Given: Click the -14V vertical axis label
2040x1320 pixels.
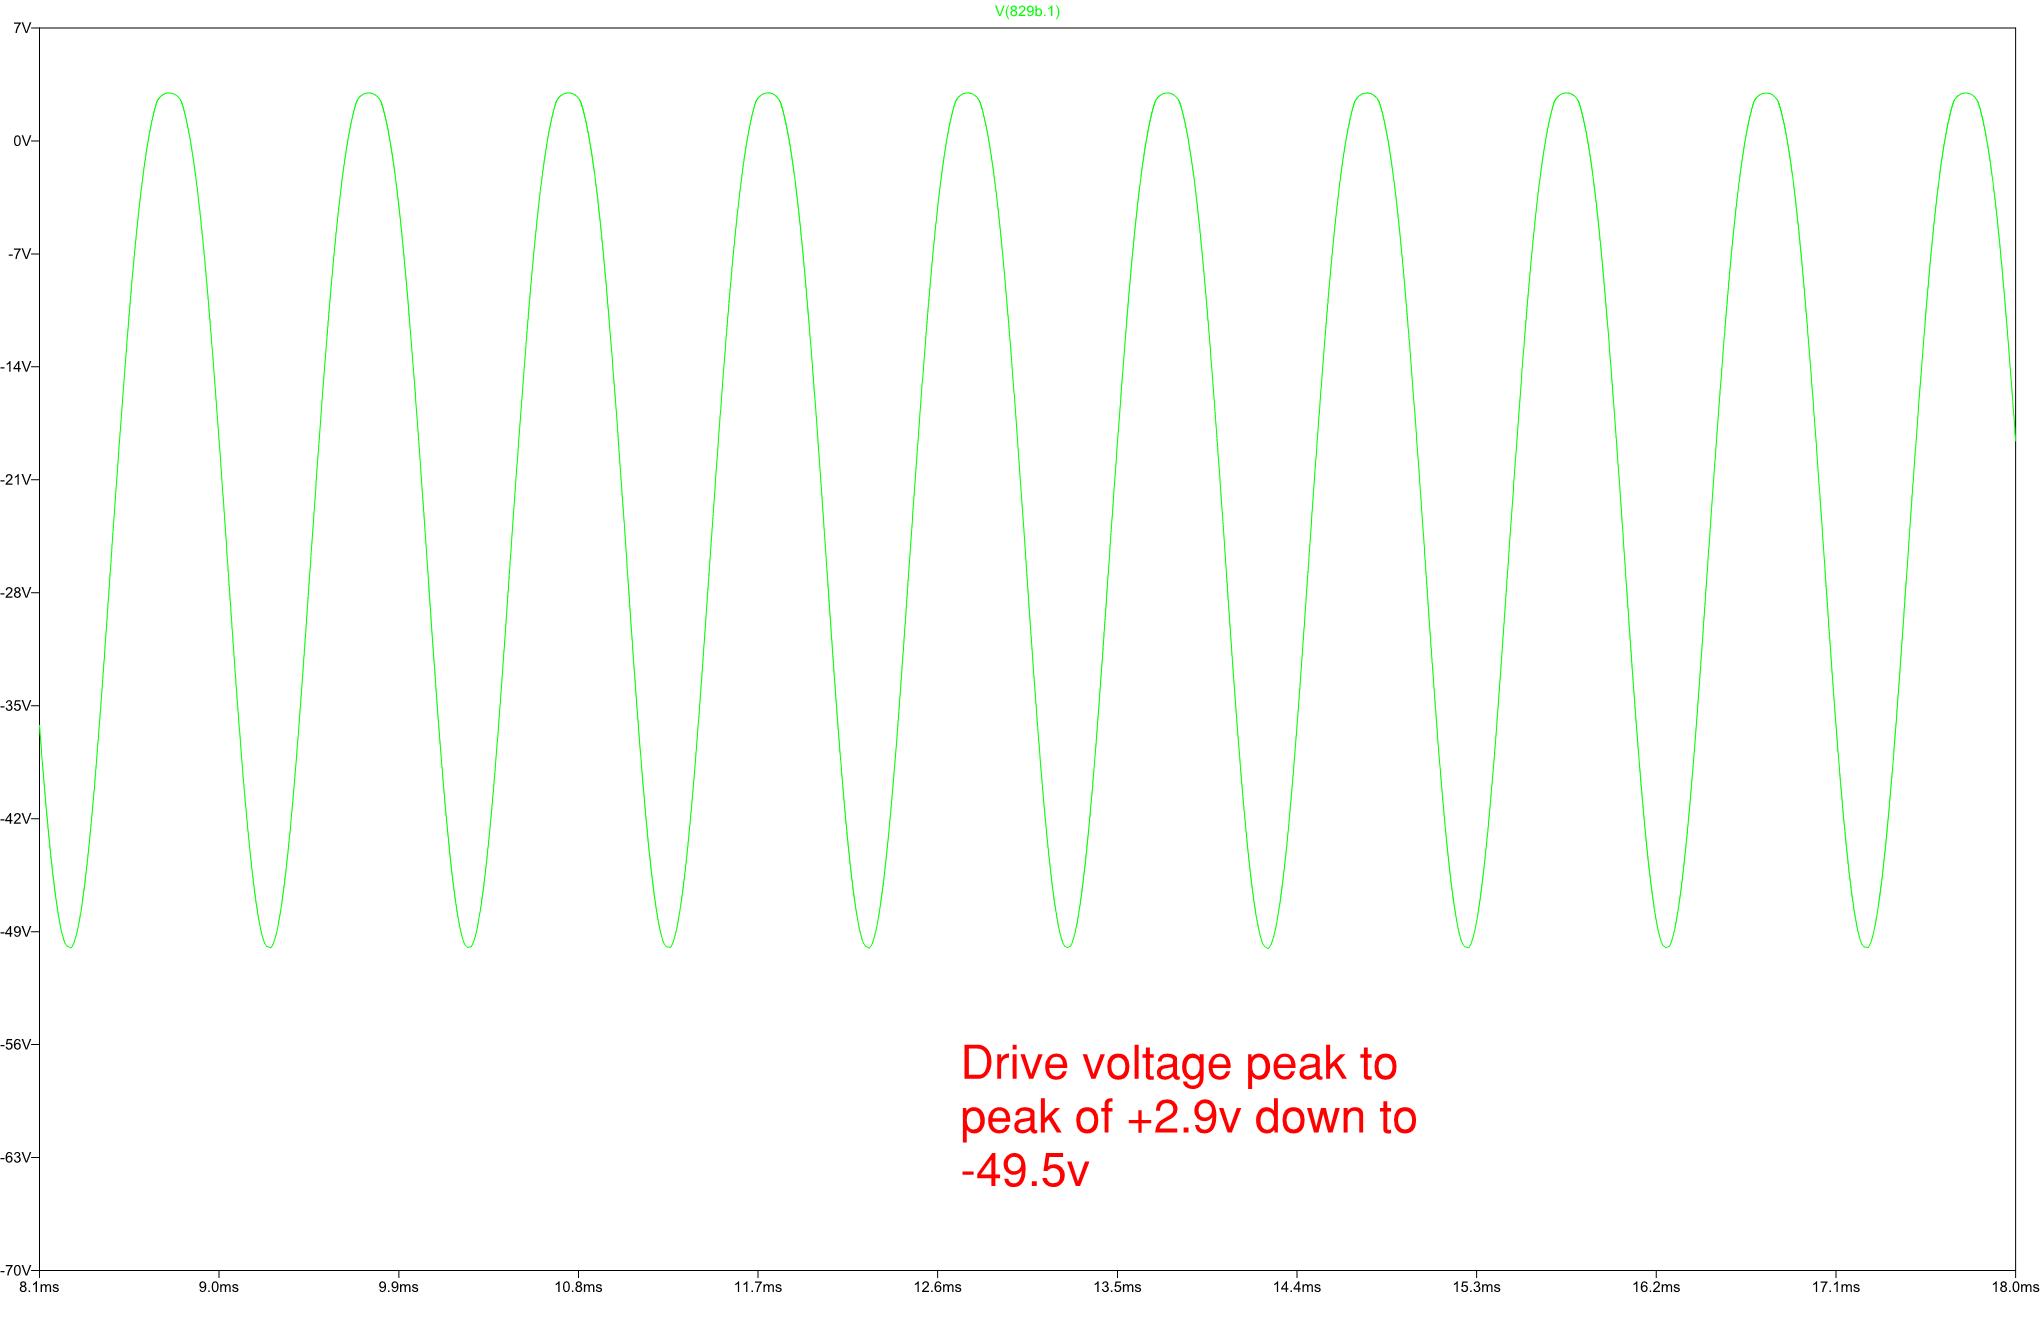Looking at the screenshot, I should point(15,367).
